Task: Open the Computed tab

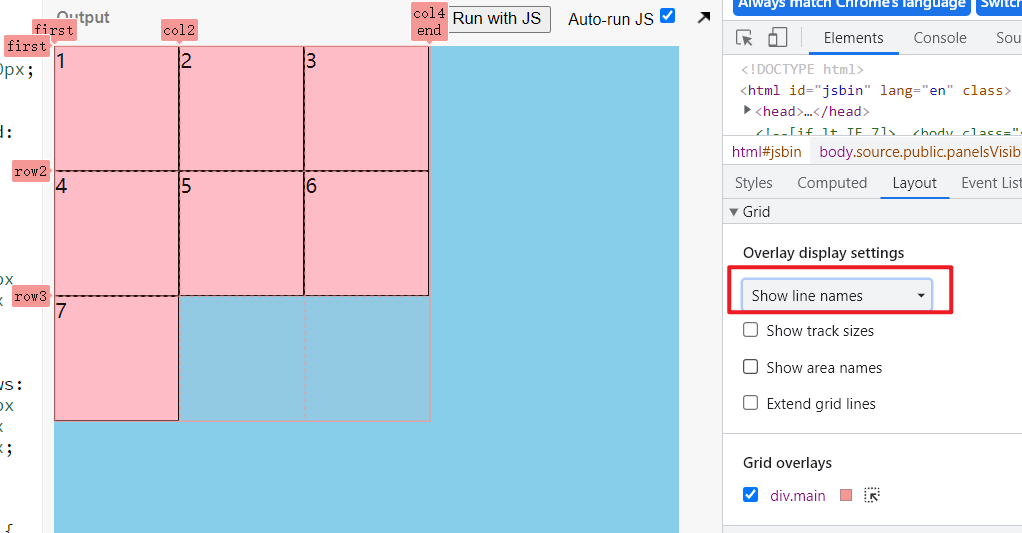Action: click(832, 183)
